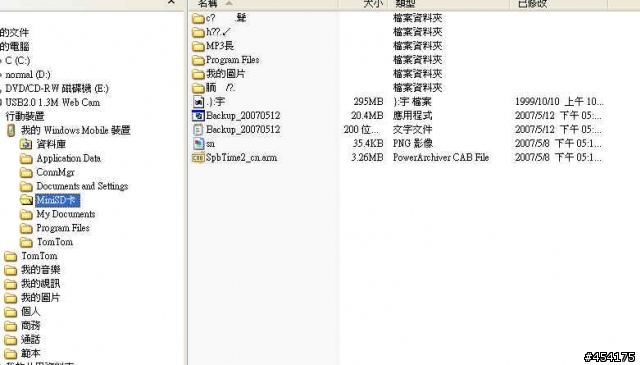This screenshot has width=640, height=365.
Task: Close the folder tree pane
Action: click(x=171, y=2)
